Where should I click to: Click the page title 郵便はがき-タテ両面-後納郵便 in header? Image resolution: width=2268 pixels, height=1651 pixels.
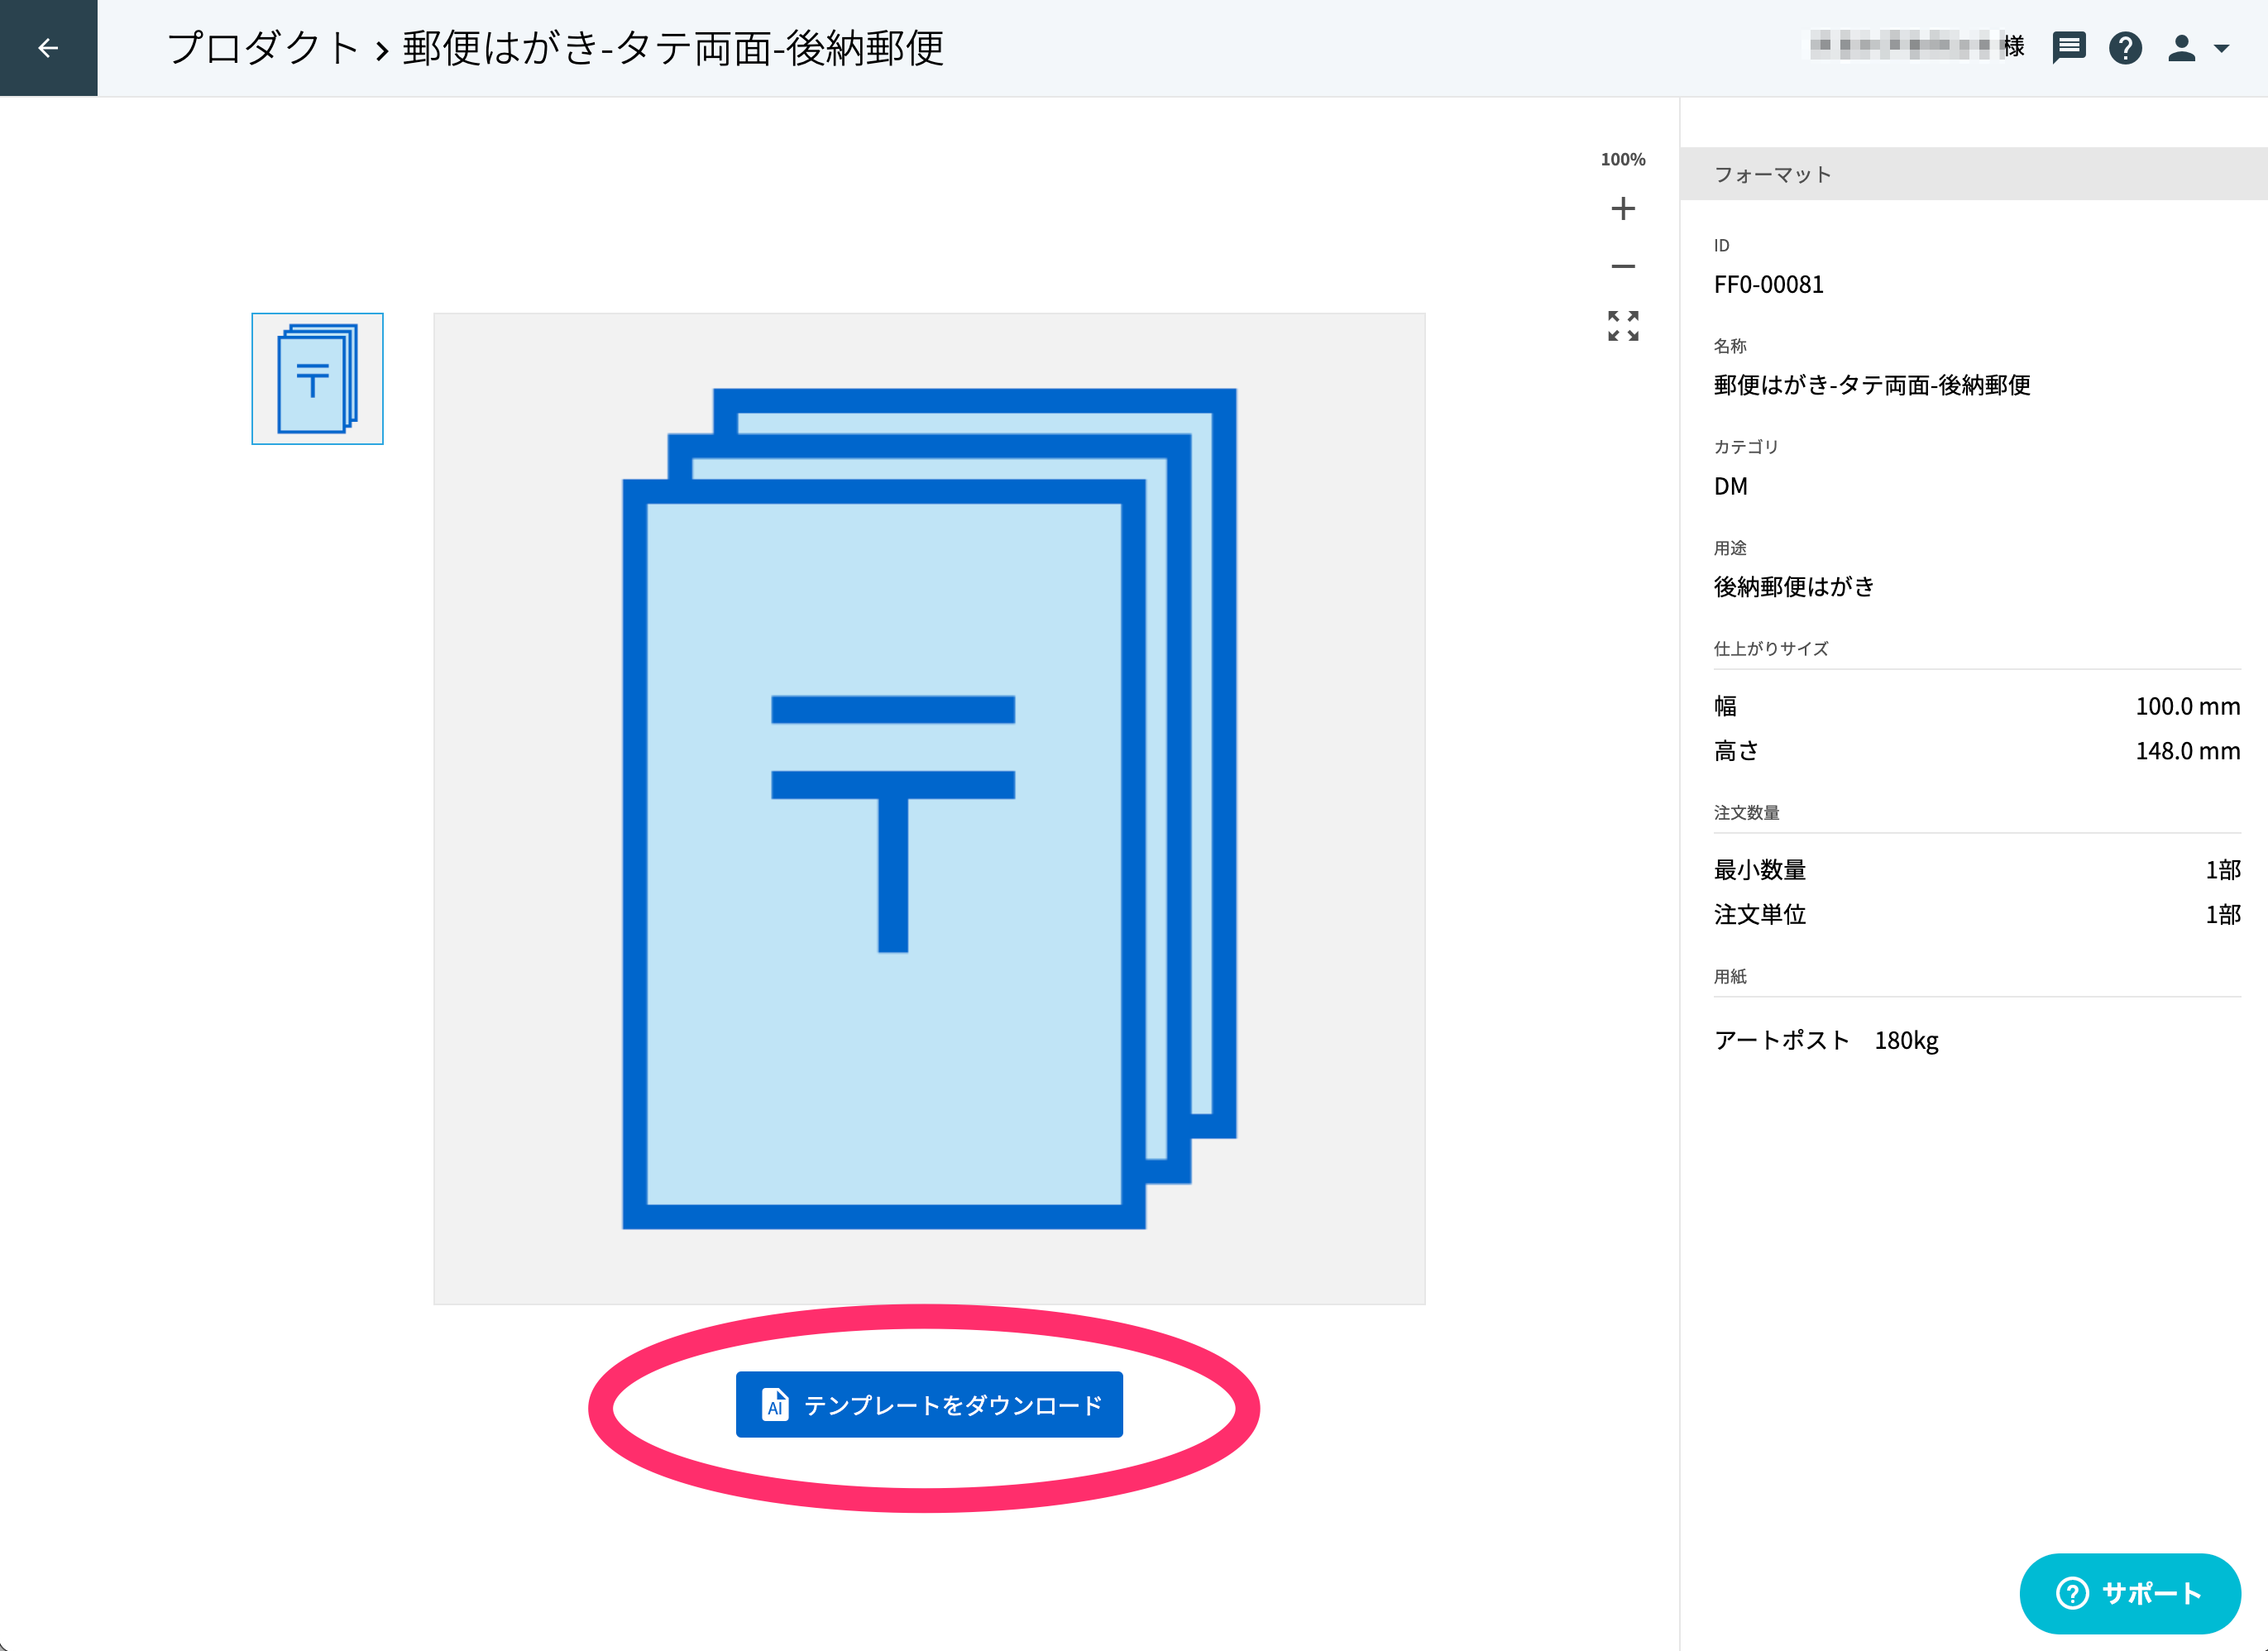click(x=673, y=48)
